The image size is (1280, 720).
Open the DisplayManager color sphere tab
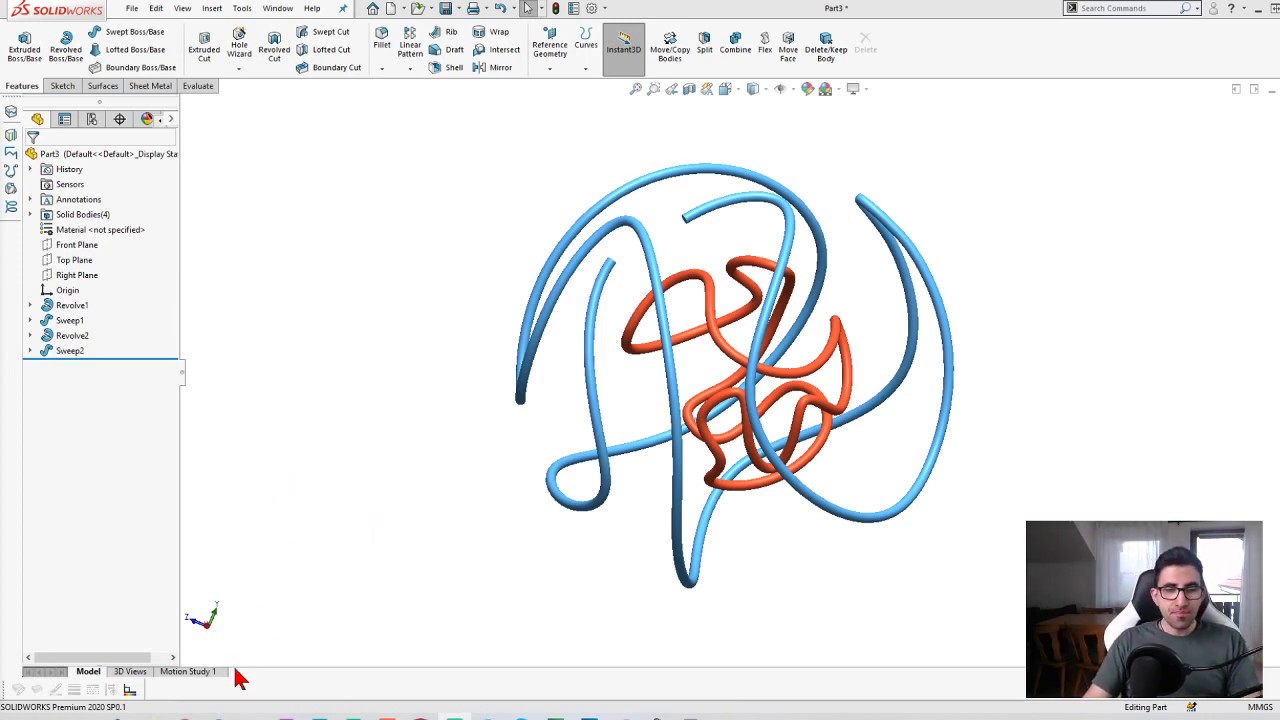click(x=147, y=119)
